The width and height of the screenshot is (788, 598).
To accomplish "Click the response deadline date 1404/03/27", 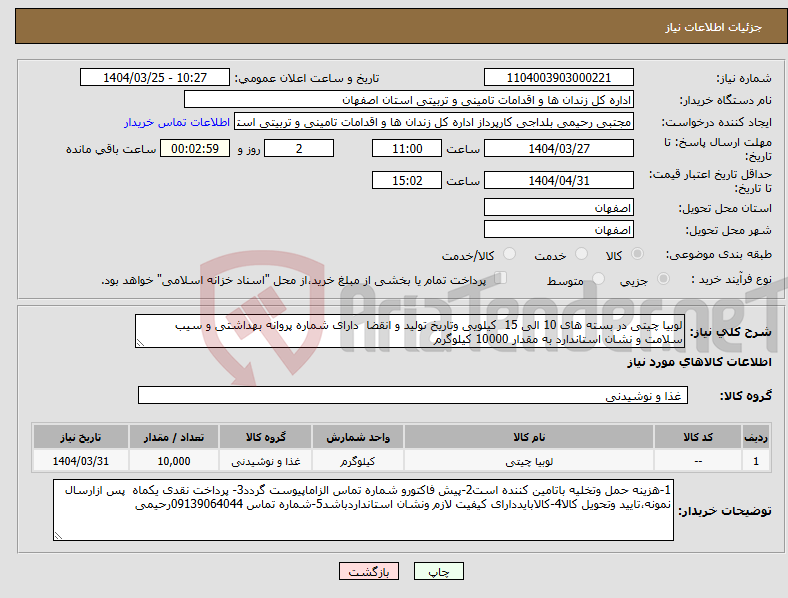I will click(x=558, y=148).
